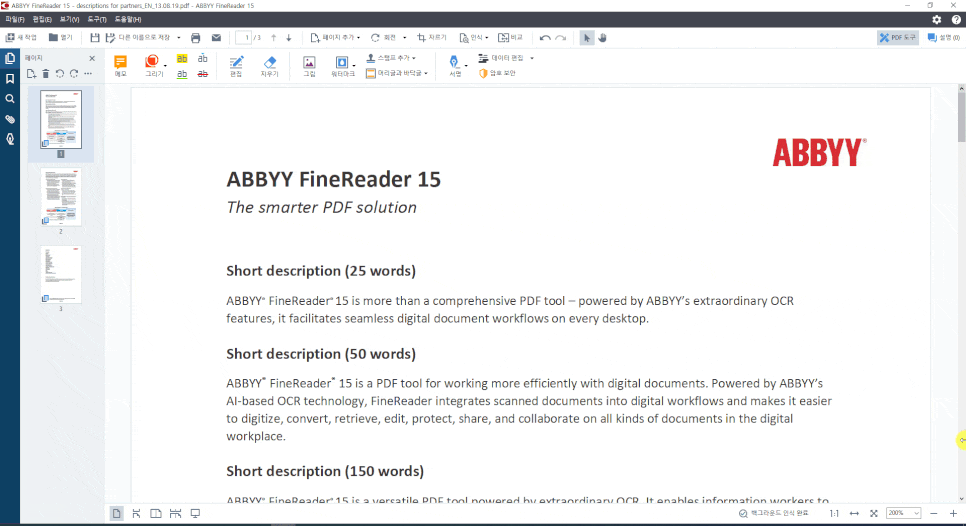Screen dimensions: 966x526
Task: Click the Compare (비교) button
Action: pyautogui.click(x=510, y=38)
